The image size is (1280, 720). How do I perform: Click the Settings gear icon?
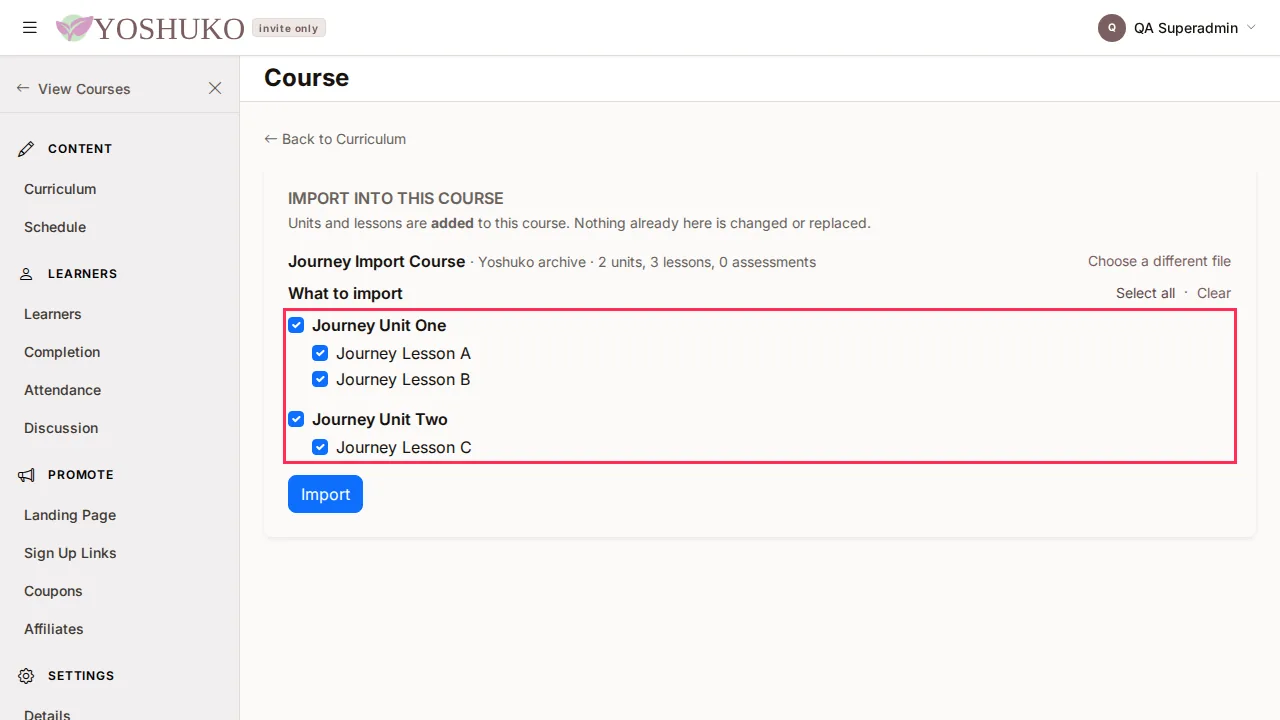[x=27, y=676]
